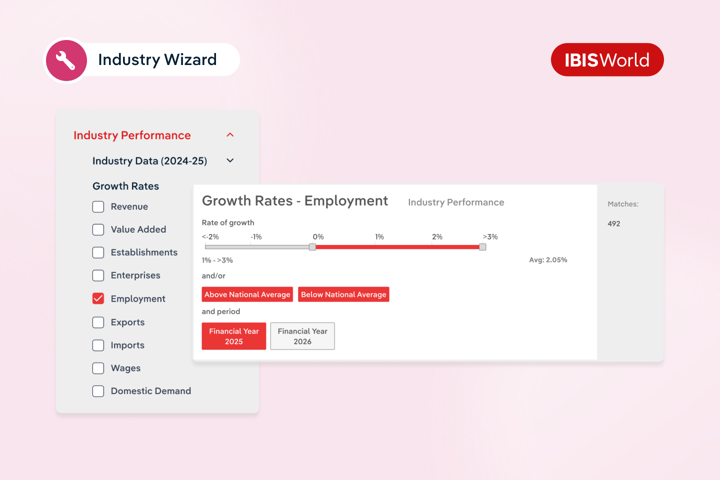Tick the Domestic Demand checkbox
Viewport: 720px width, 480px height.
pos(98,392)
